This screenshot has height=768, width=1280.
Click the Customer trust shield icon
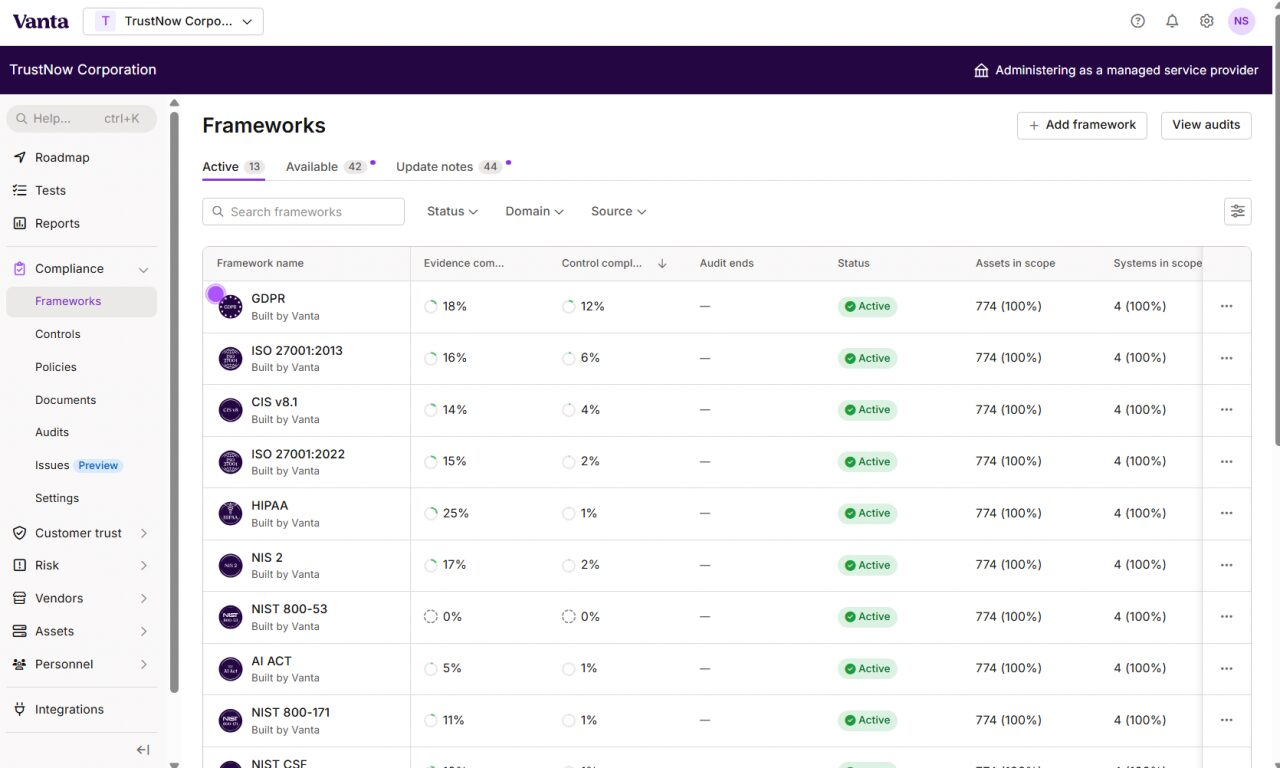pos(19,533)
